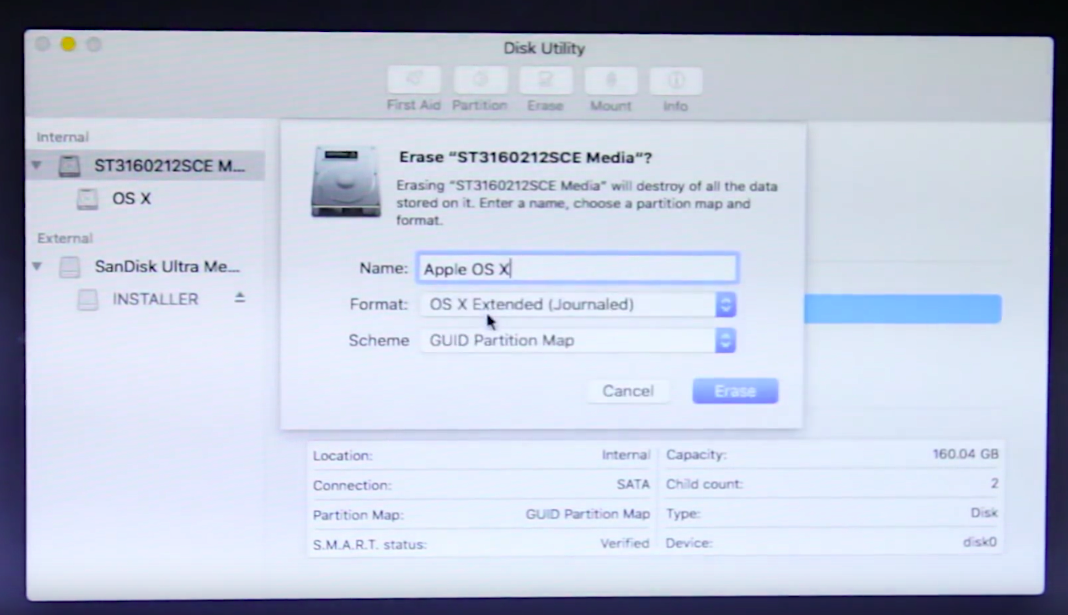Image resolution: width=1068 pixels, height=615 pixels.
Task: Click the hard drive image in Erase dialog
Action: click(346, 181)
